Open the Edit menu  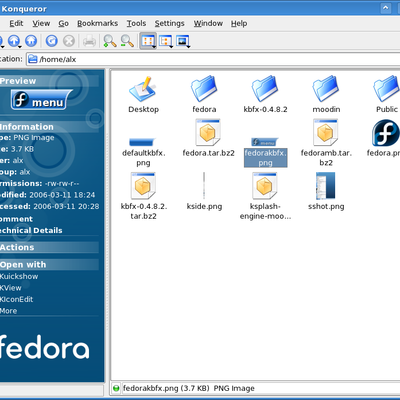(x=16, y=23)
